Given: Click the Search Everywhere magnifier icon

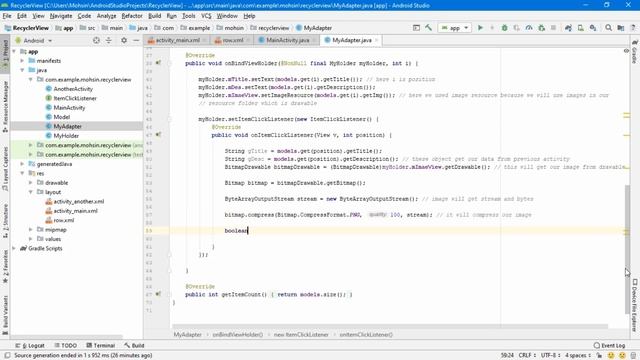Looking at the screenshot, I should (608, 28).
